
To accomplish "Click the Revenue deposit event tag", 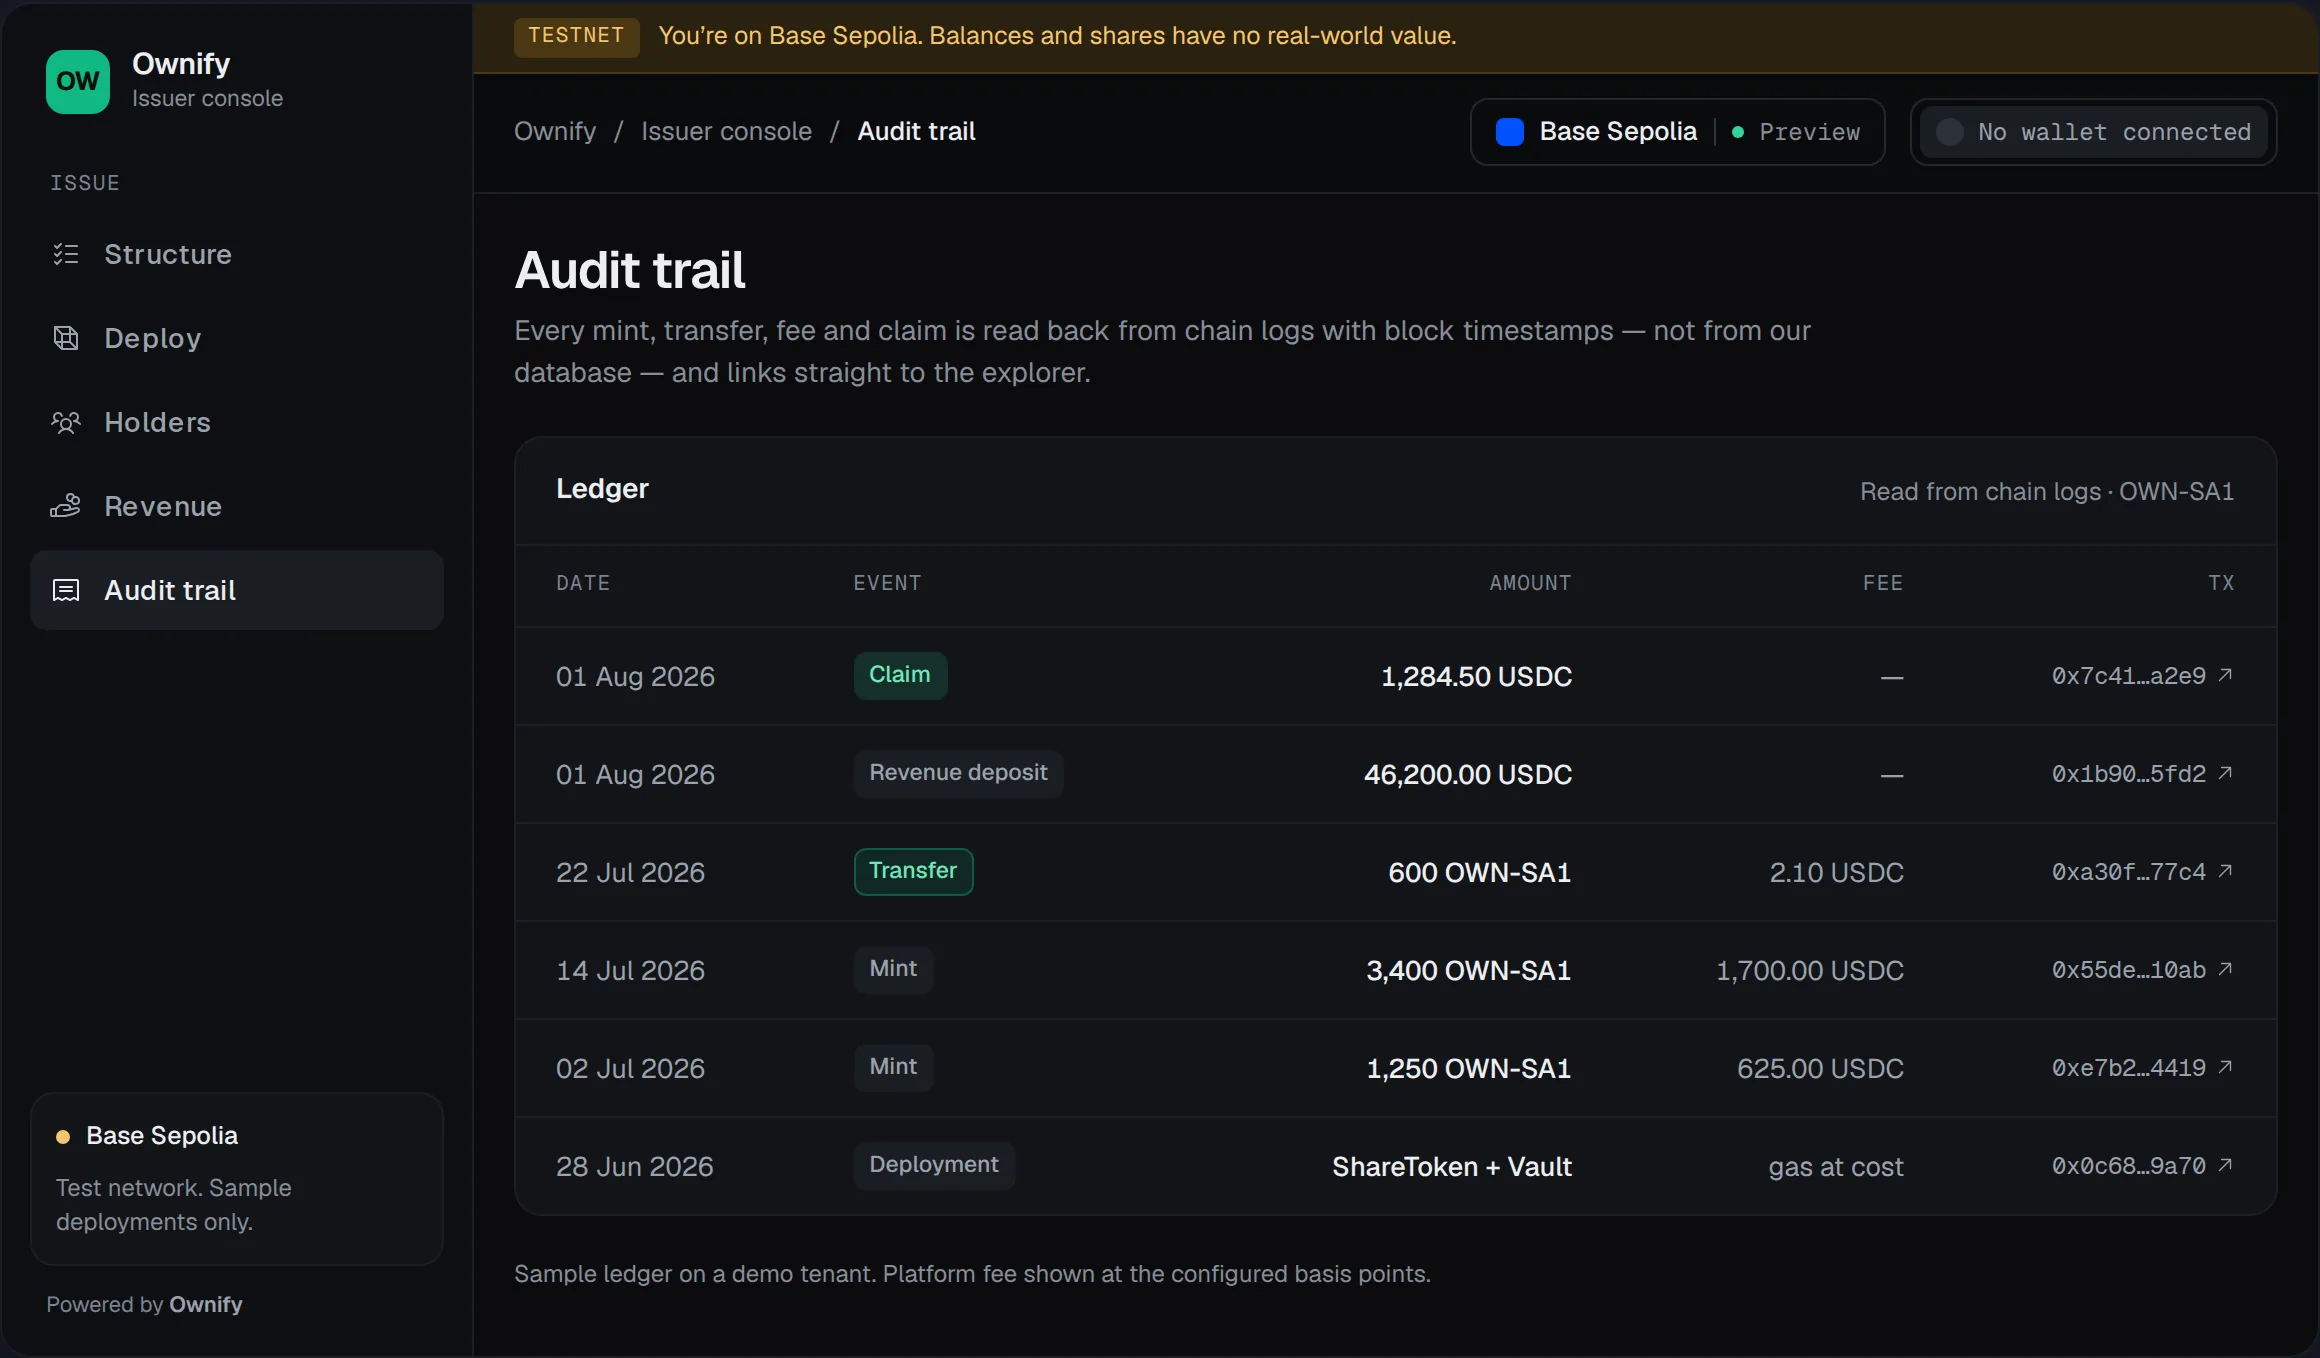I will 958,773.
